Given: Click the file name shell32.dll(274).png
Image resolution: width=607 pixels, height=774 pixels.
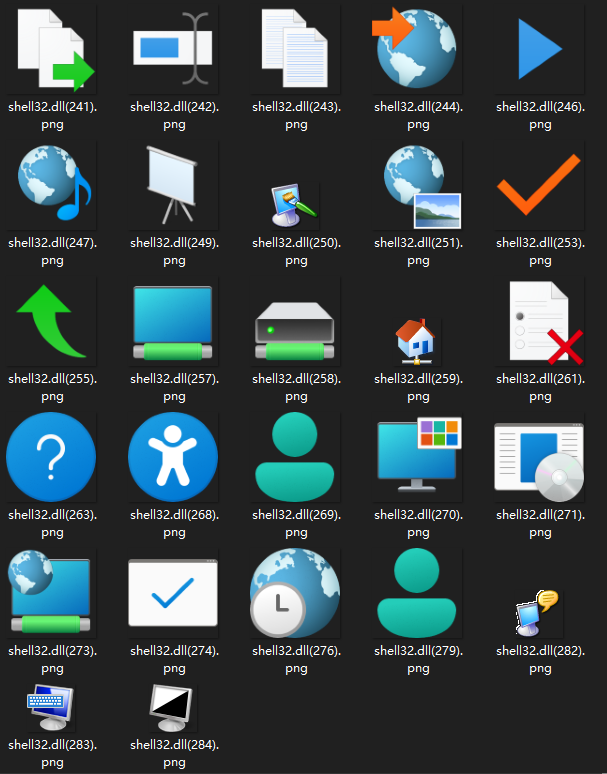Looking at the screenshot, I should pyautogui.click(x=174, y=659).
